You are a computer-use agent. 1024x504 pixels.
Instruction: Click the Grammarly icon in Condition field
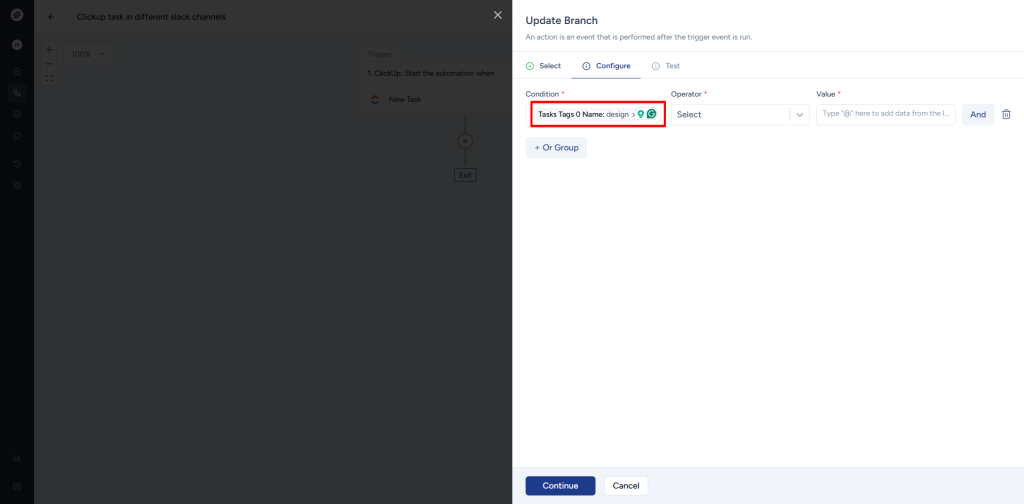652,114
